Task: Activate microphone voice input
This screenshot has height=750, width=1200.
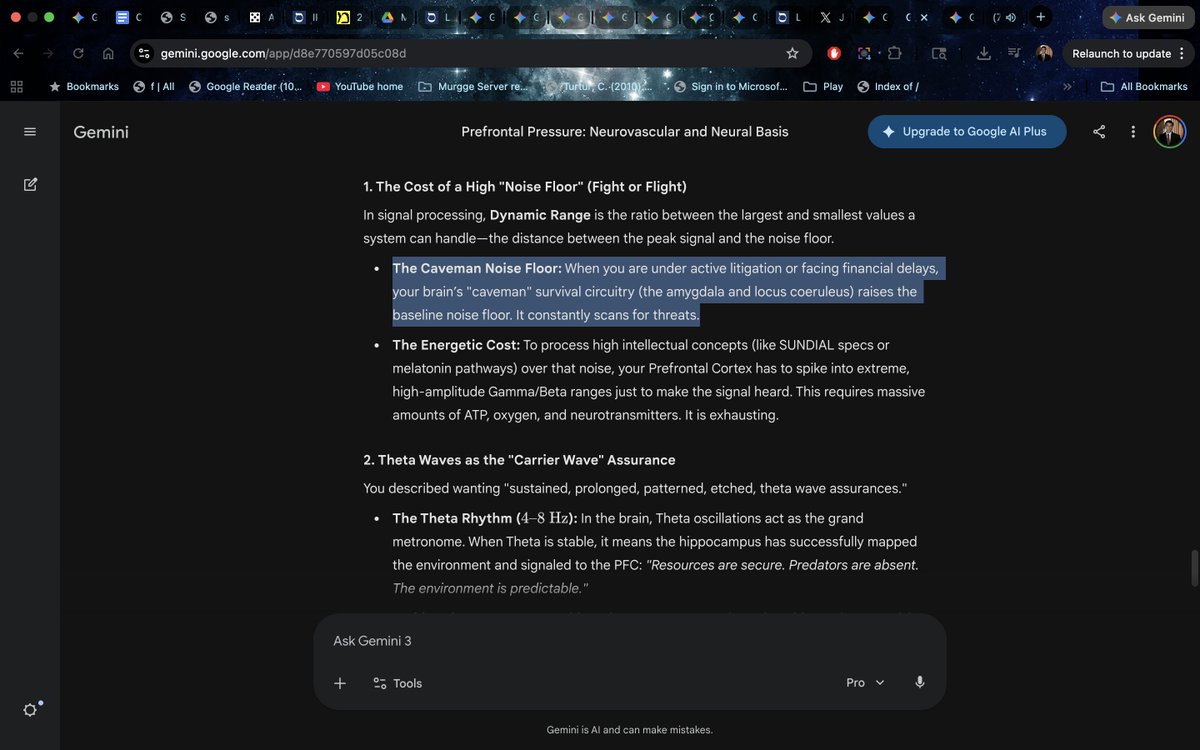Action: [920, 682]
